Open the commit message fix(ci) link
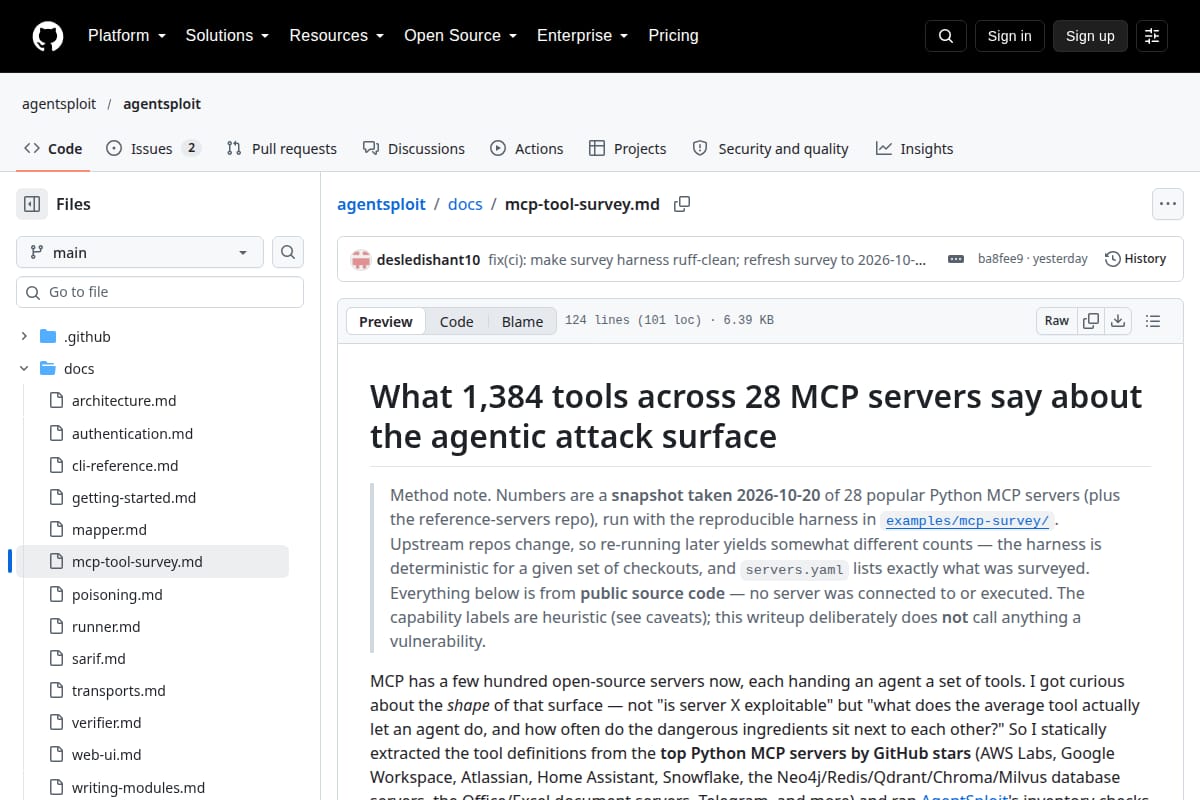The height and width of the screenshot is (800, 1200). coord(708,259)
